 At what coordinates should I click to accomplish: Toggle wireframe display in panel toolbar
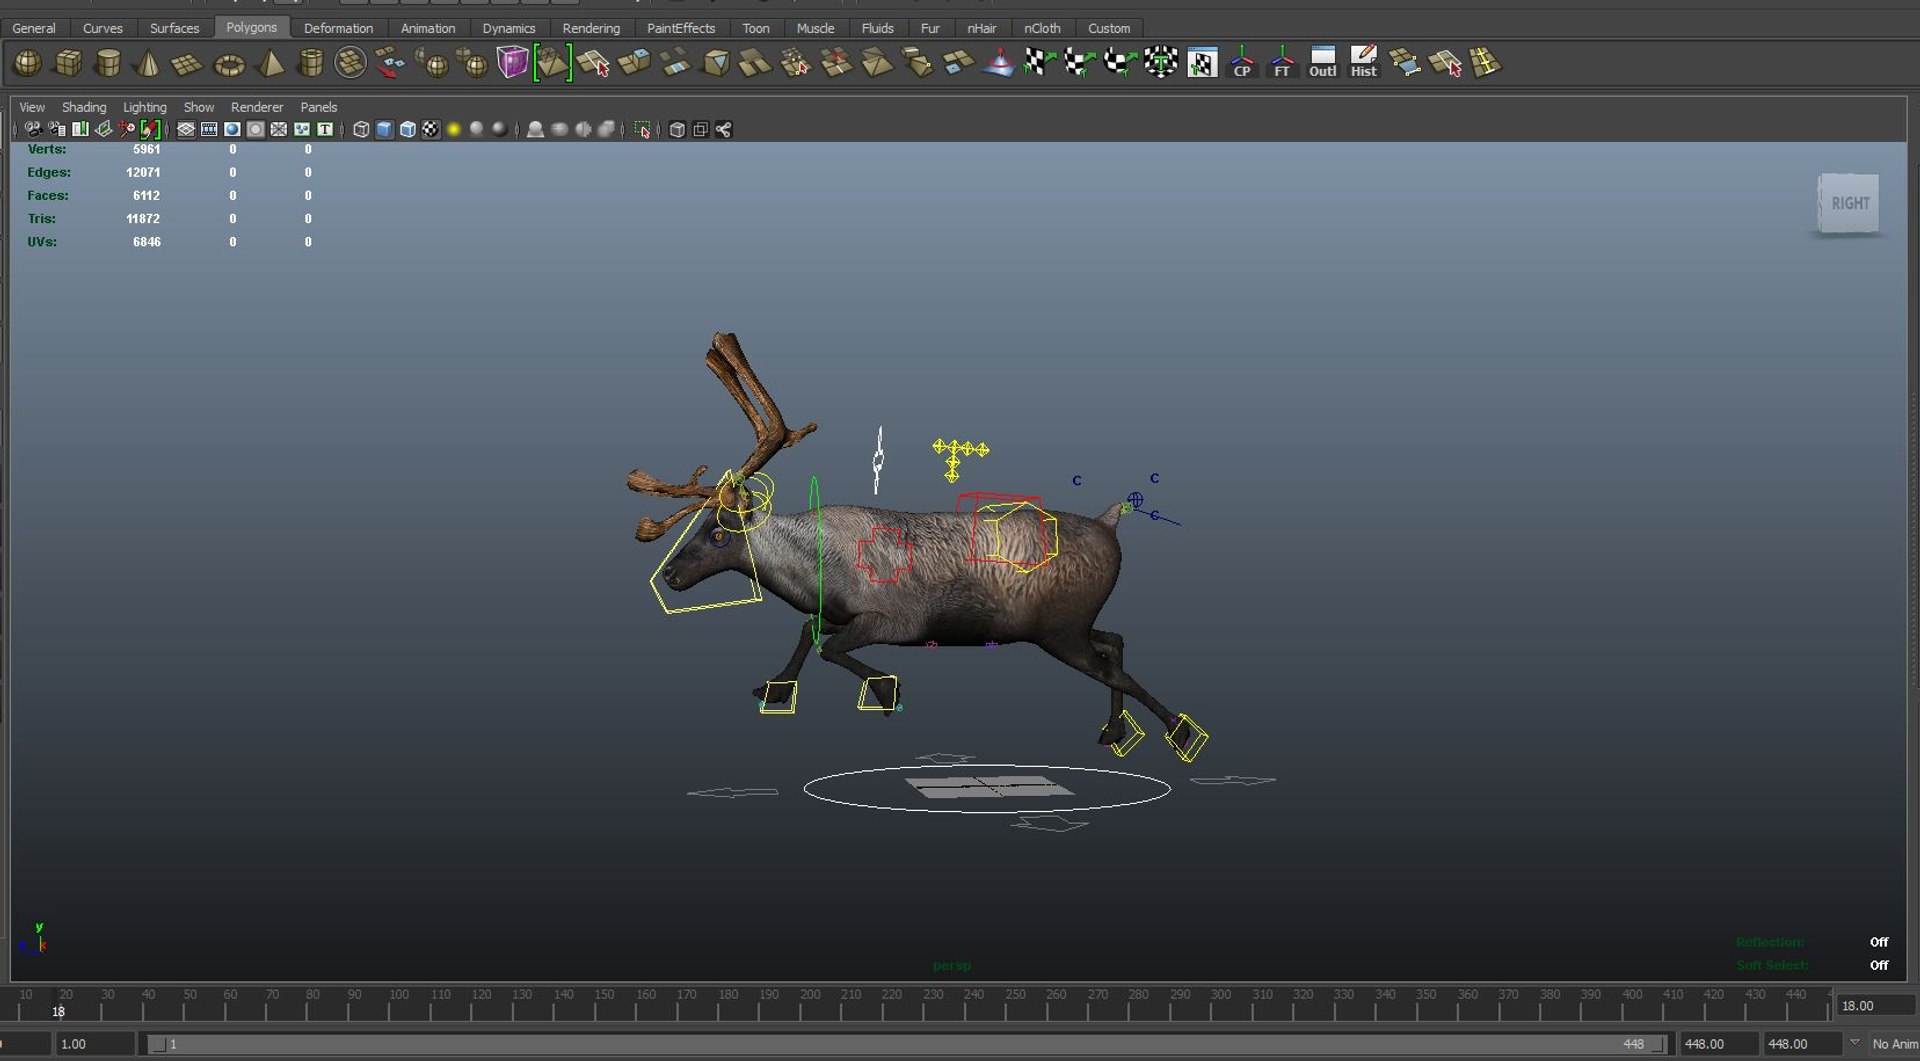point(361,129)
